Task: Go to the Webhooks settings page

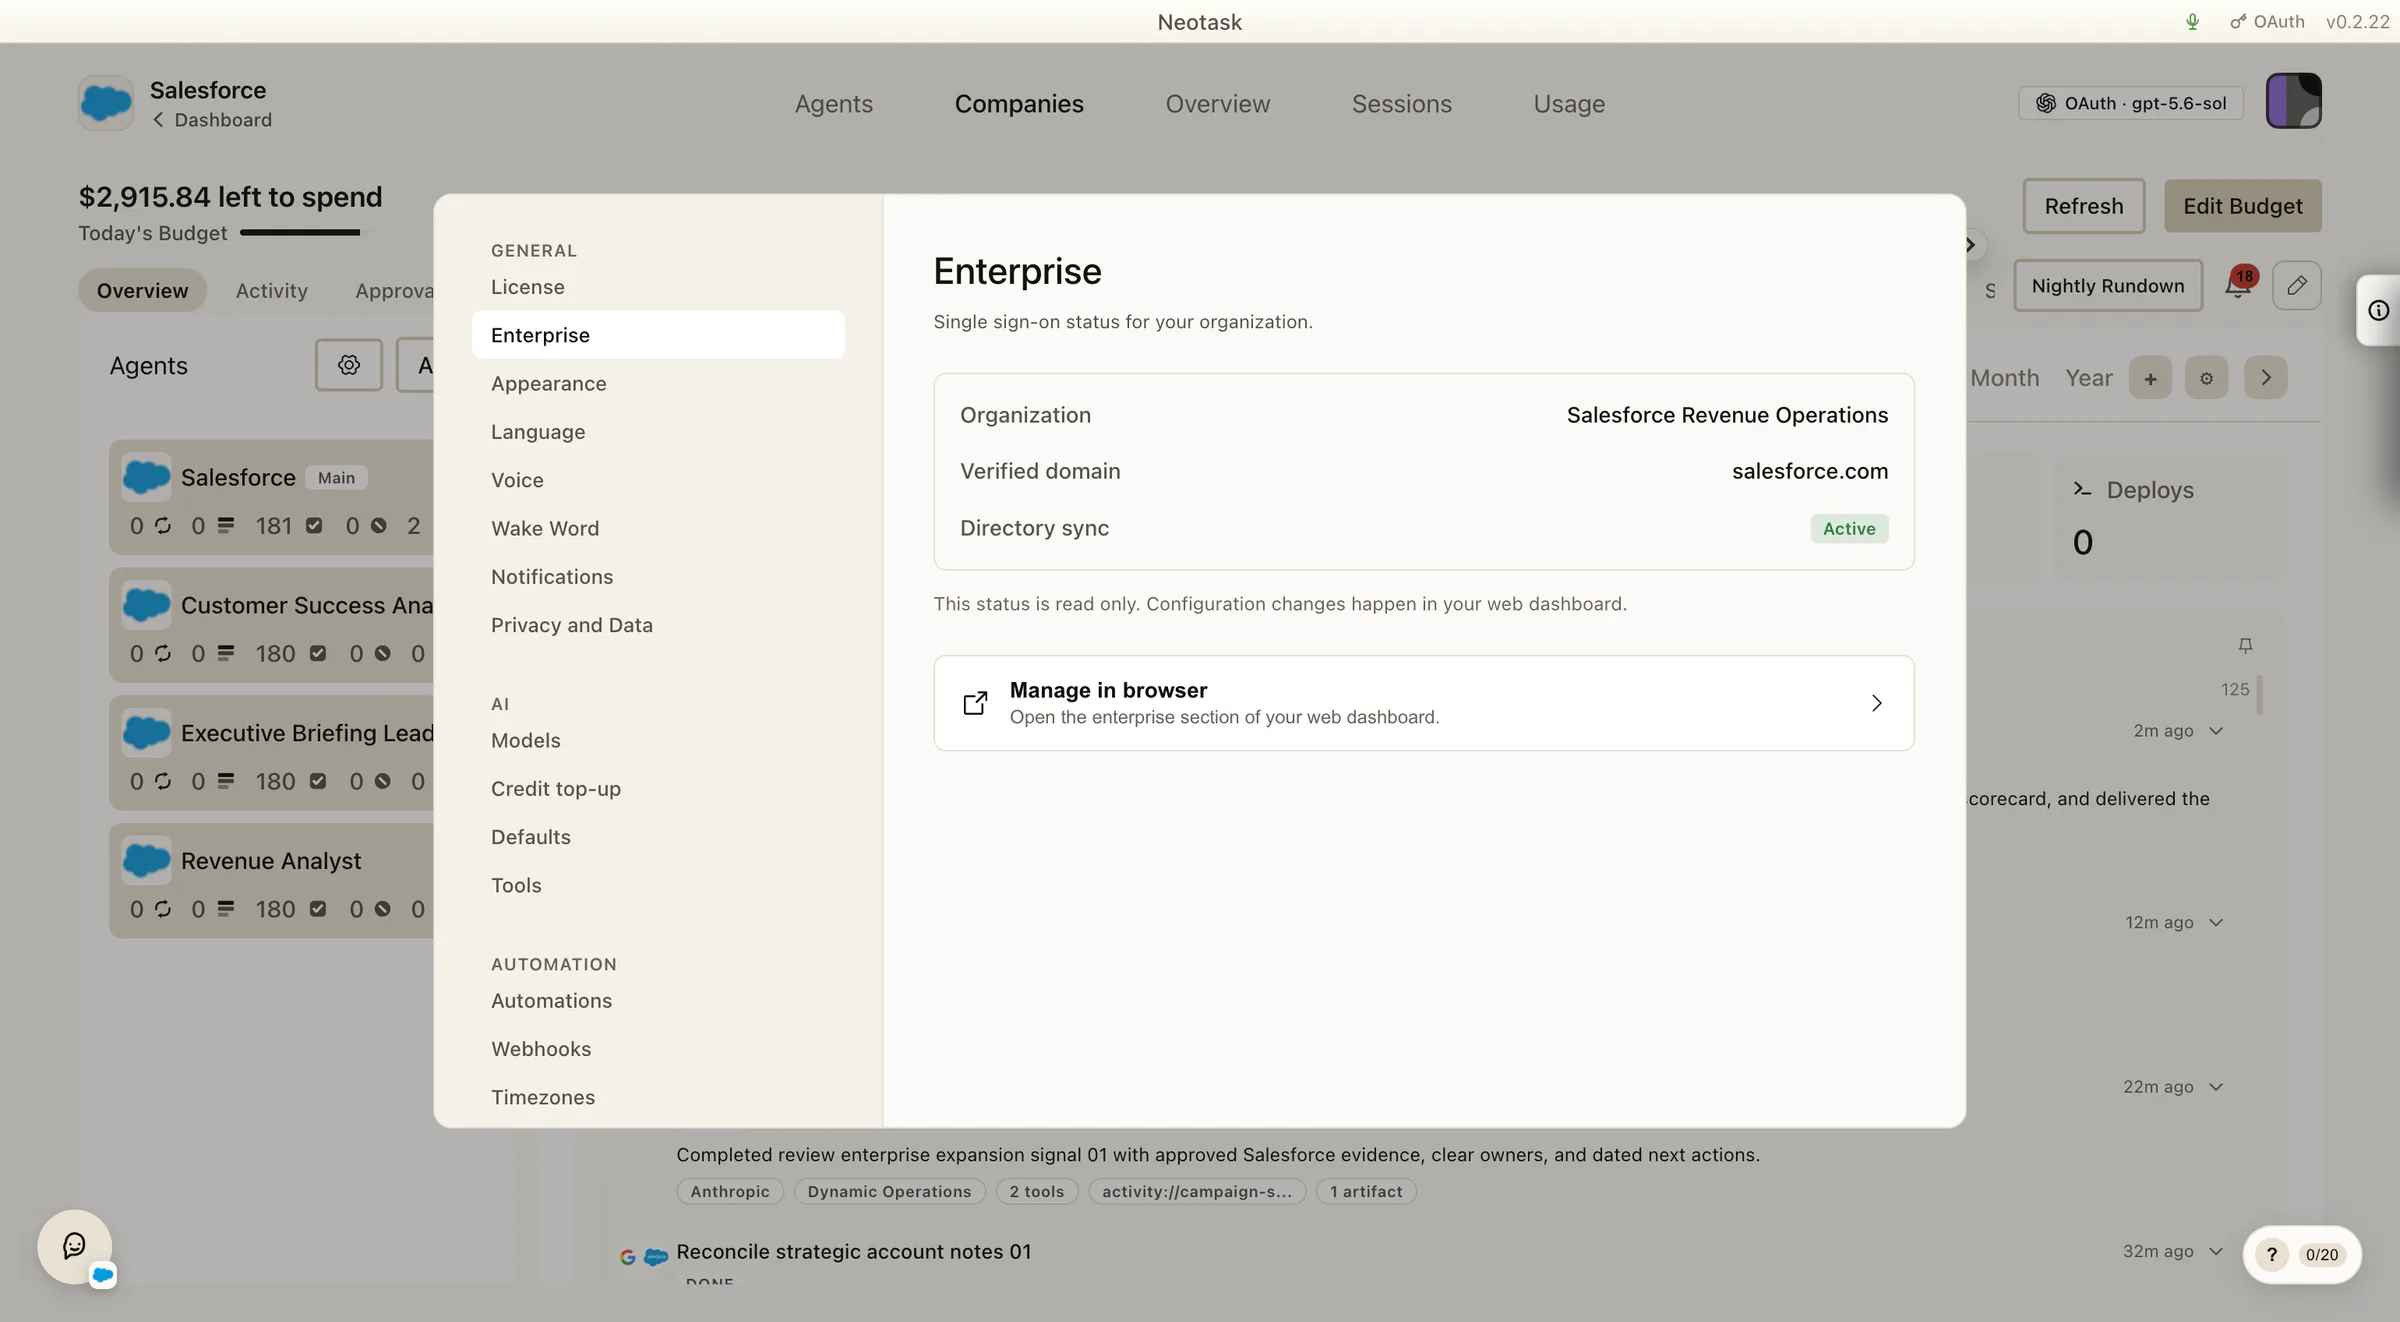Action: point(658,1048)
